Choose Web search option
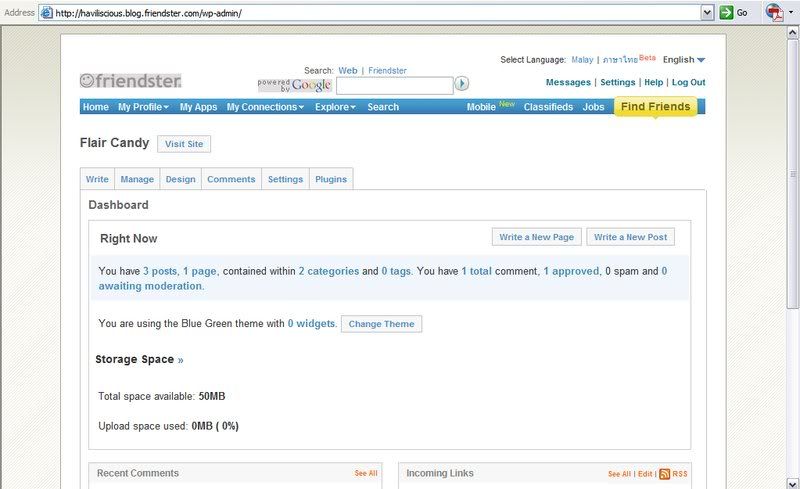Screen dimensions: 800x489 (x=347, y=70)
